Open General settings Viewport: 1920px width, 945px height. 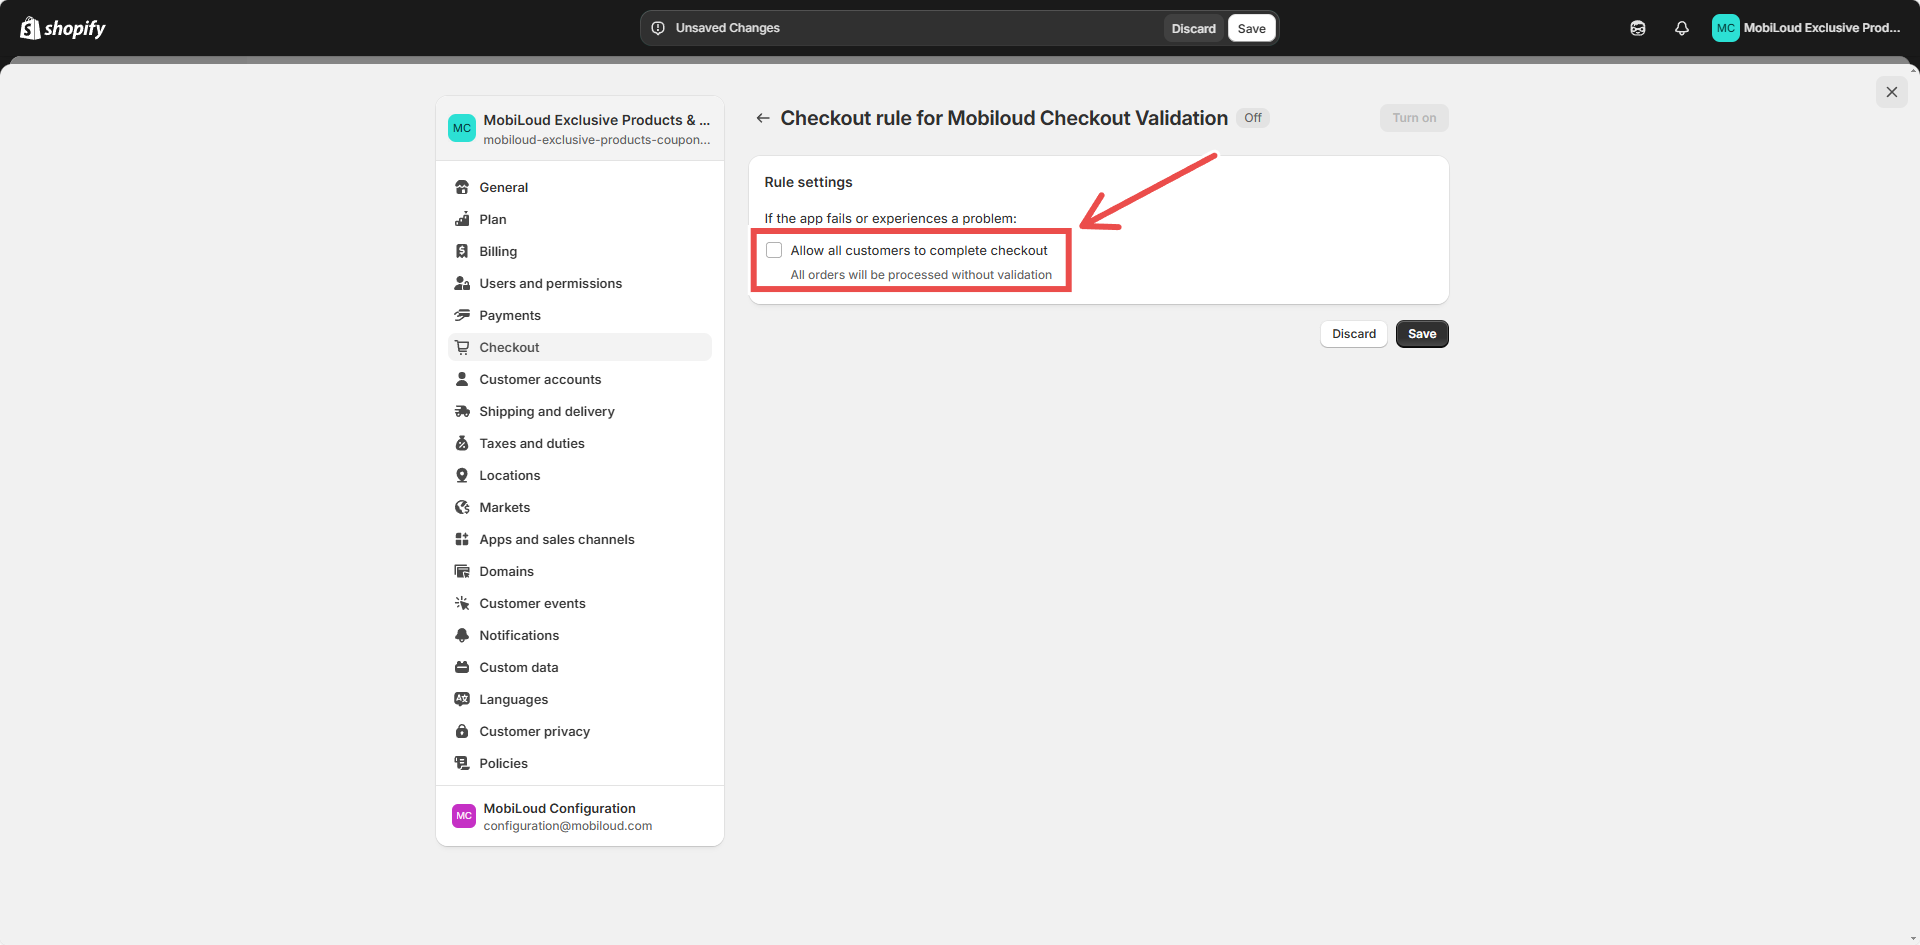pyautogui.click(x=580, y=187)
